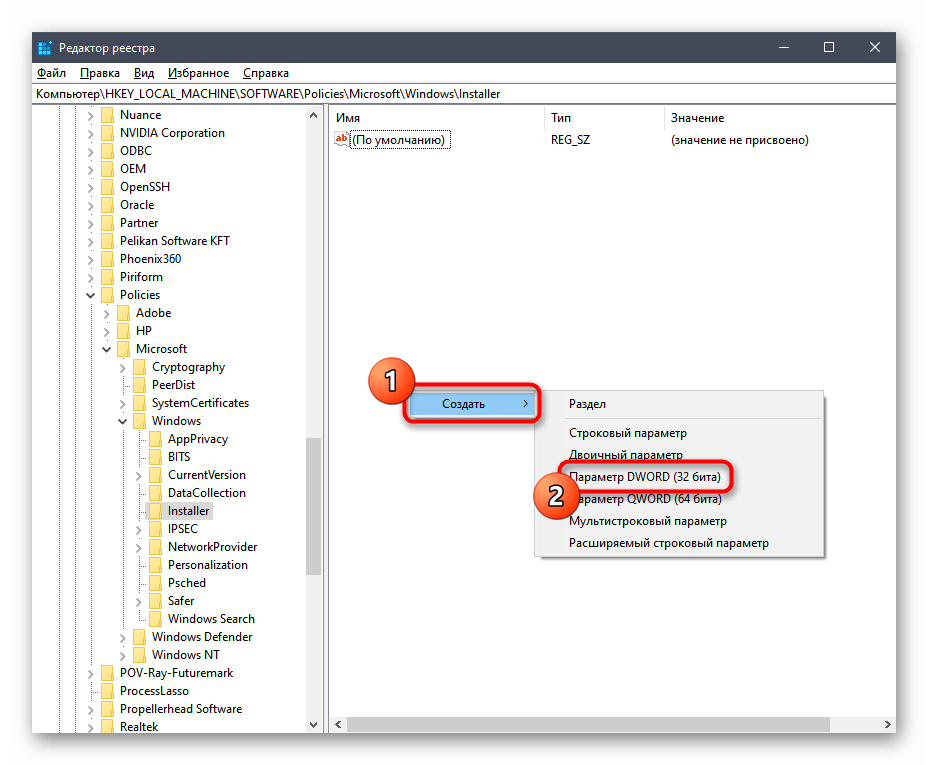Expand the CurrentVersion key
The width and height of the screenshot is (928, 765).
click(138, 476)
